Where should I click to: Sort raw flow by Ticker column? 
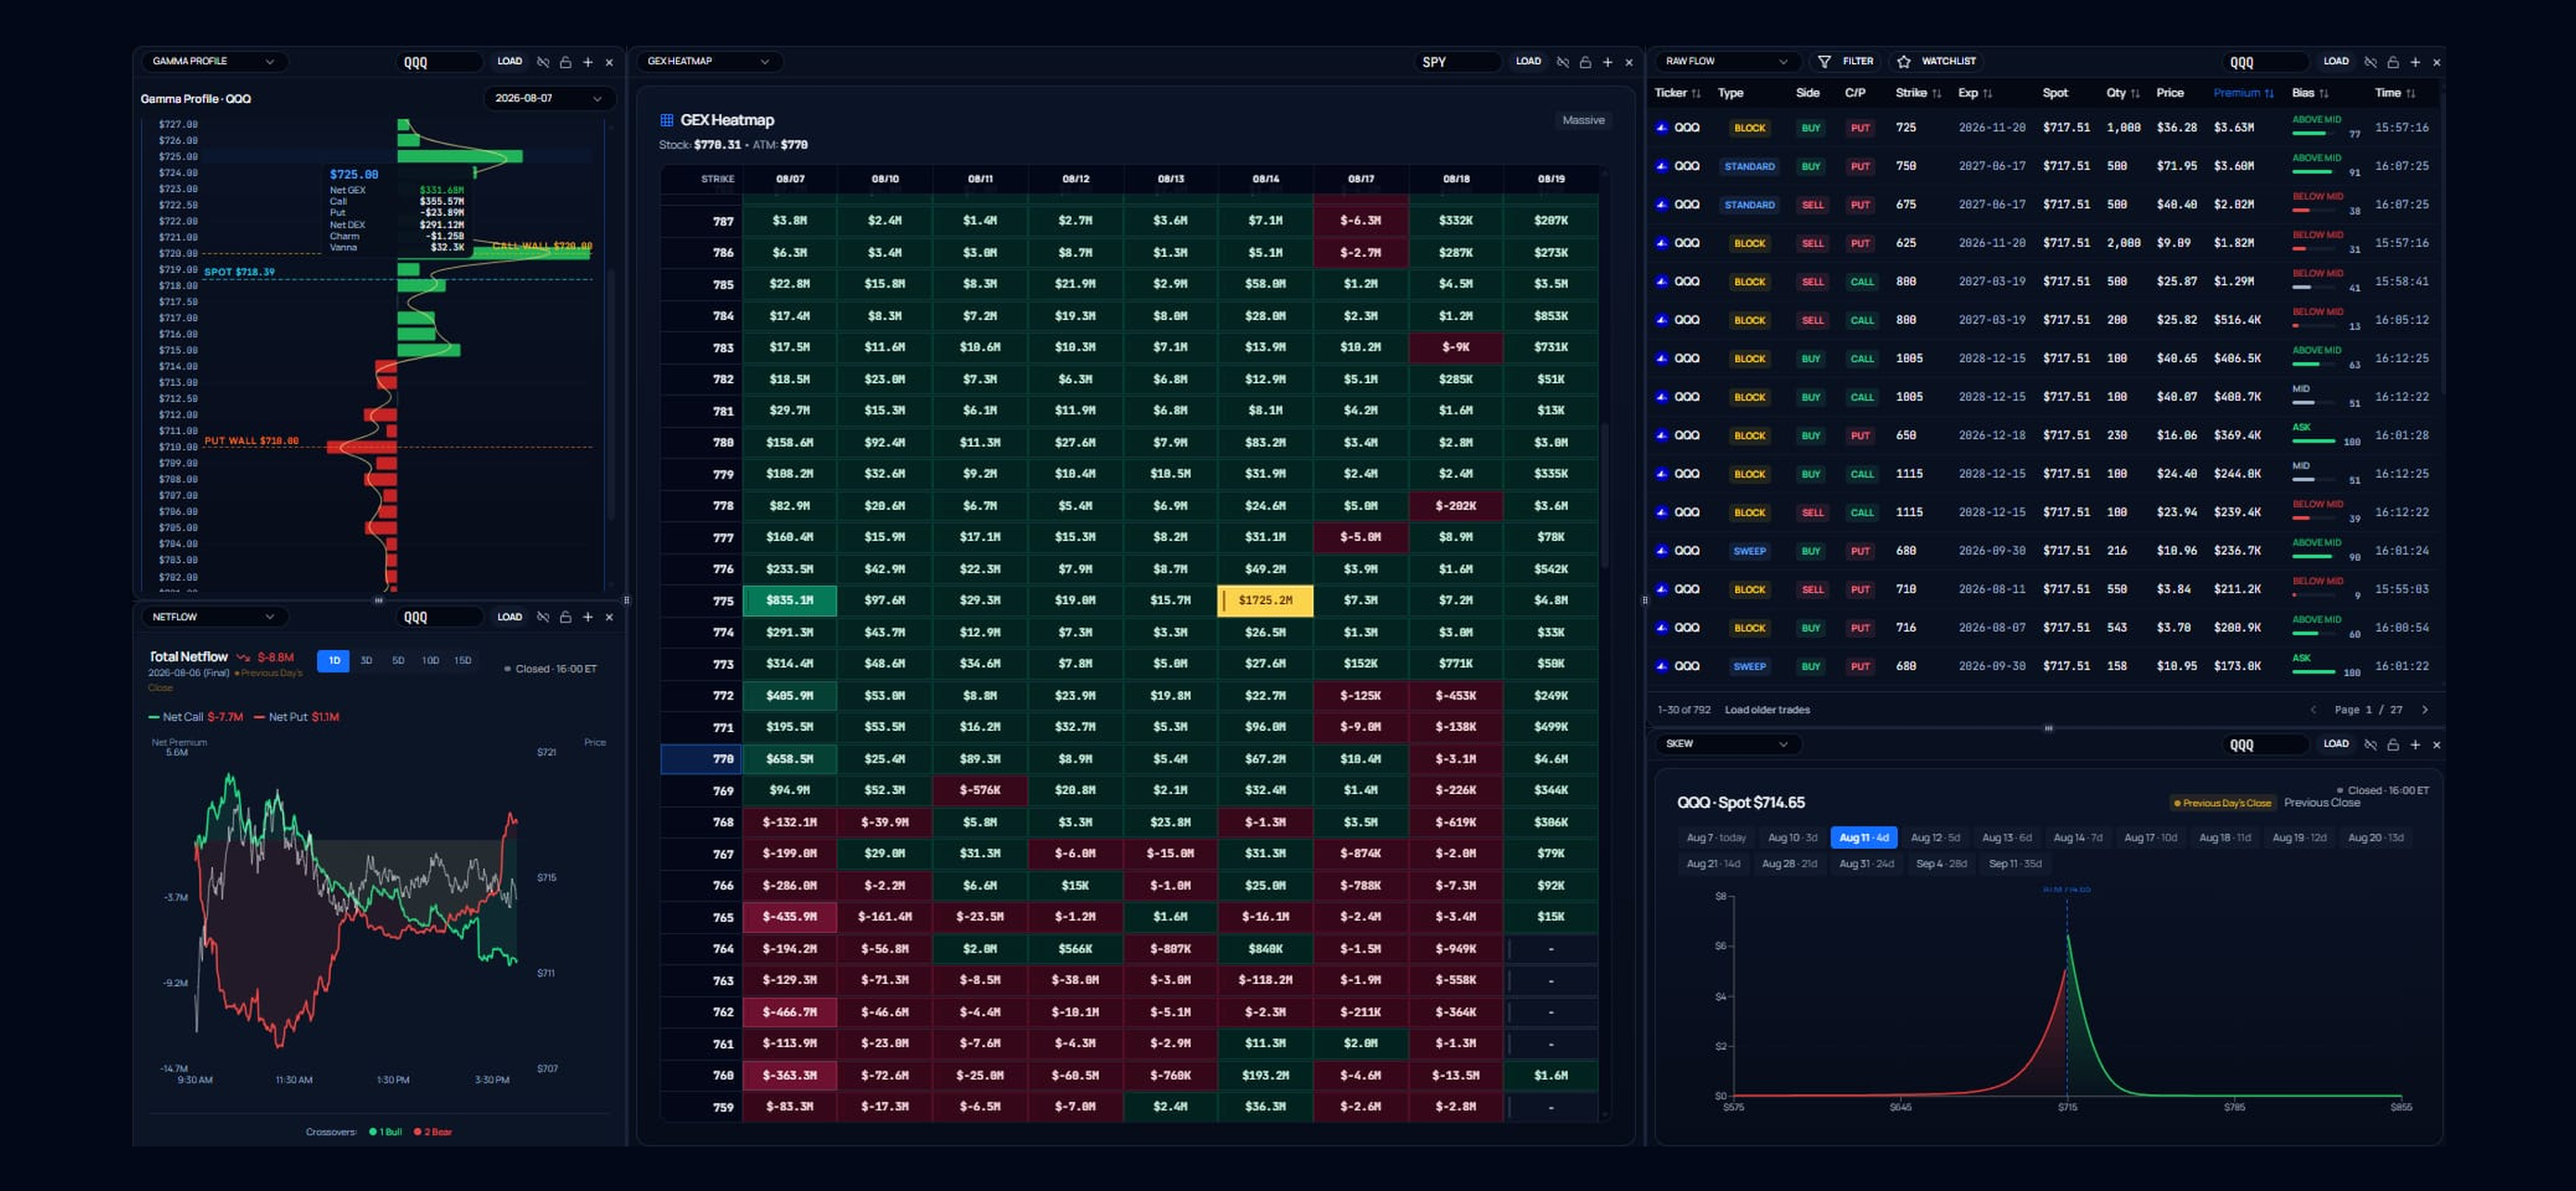click(x=1677, y=93)
